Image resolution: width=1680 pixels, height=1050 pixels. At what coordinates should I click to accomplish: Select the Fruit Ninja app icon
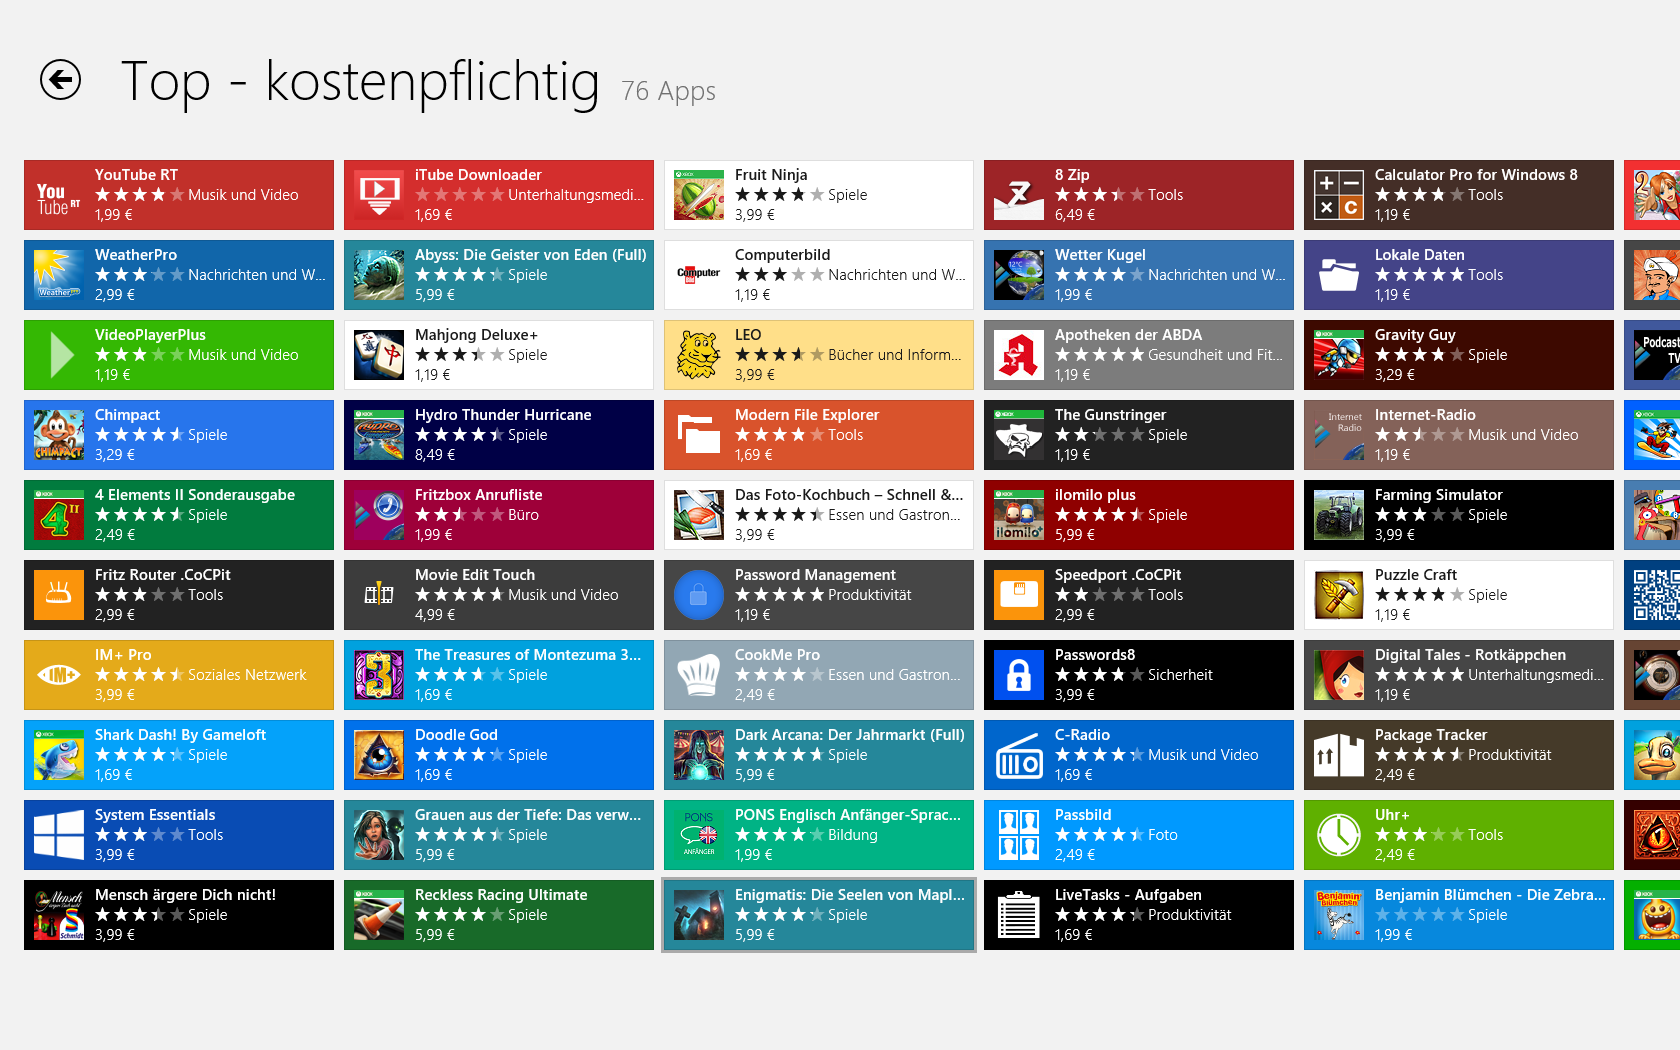(699, 195)
